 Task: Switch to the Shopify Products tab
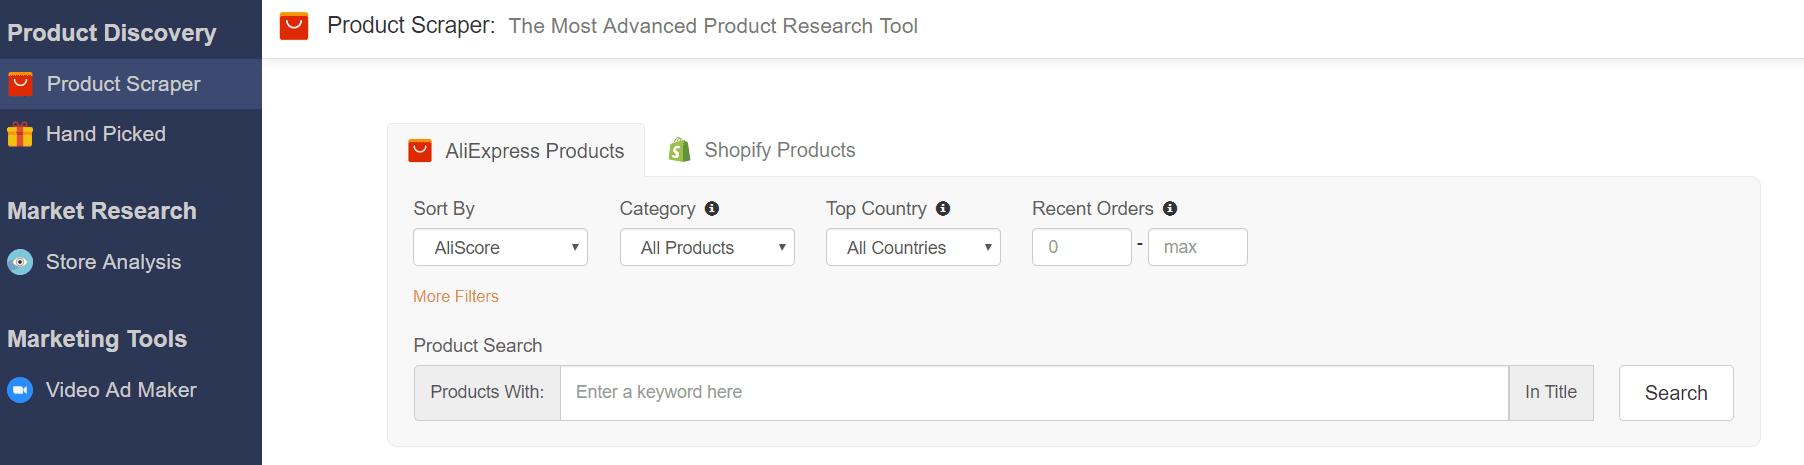pyautogui.click(x=779, y=150)
